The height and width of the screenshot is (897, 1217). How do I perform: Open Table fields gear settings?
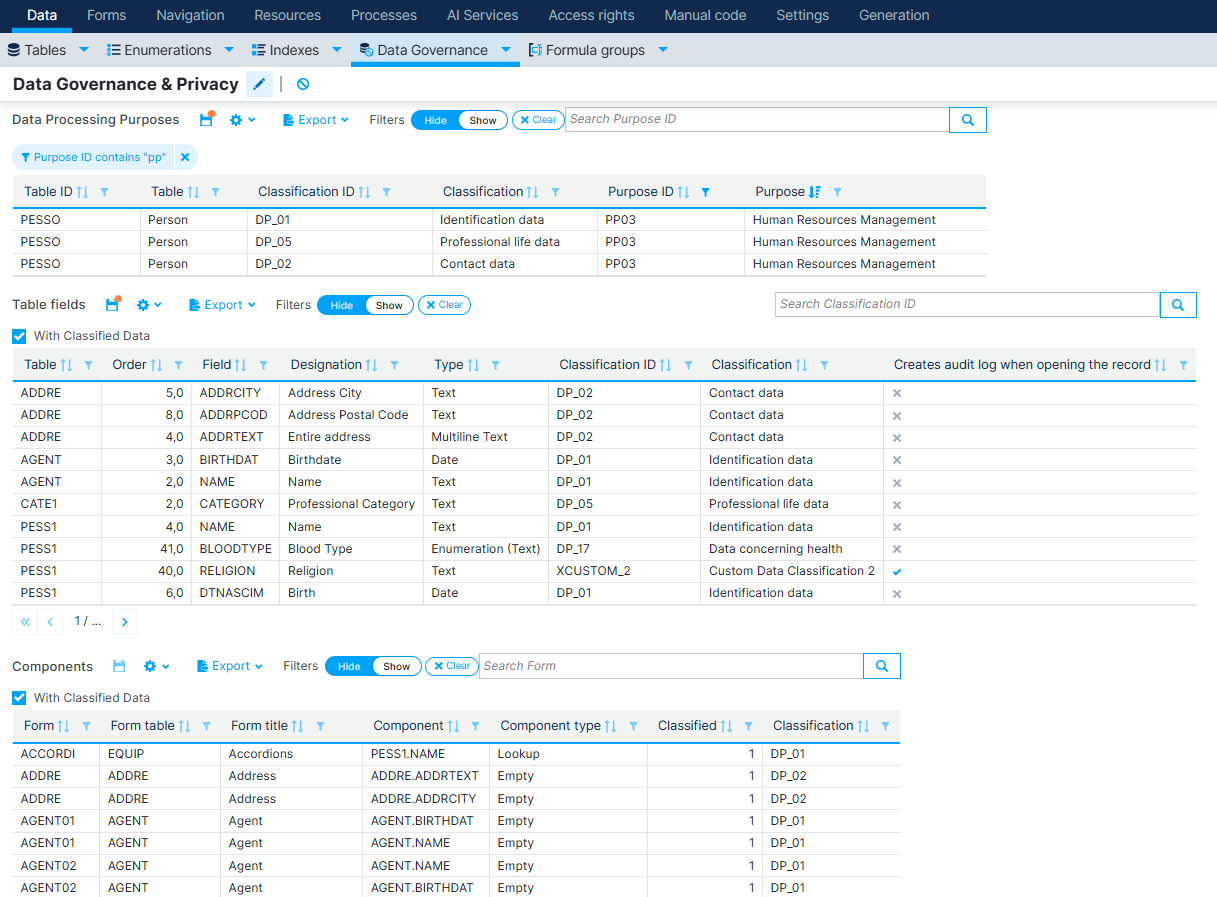[x=149, y=305]
